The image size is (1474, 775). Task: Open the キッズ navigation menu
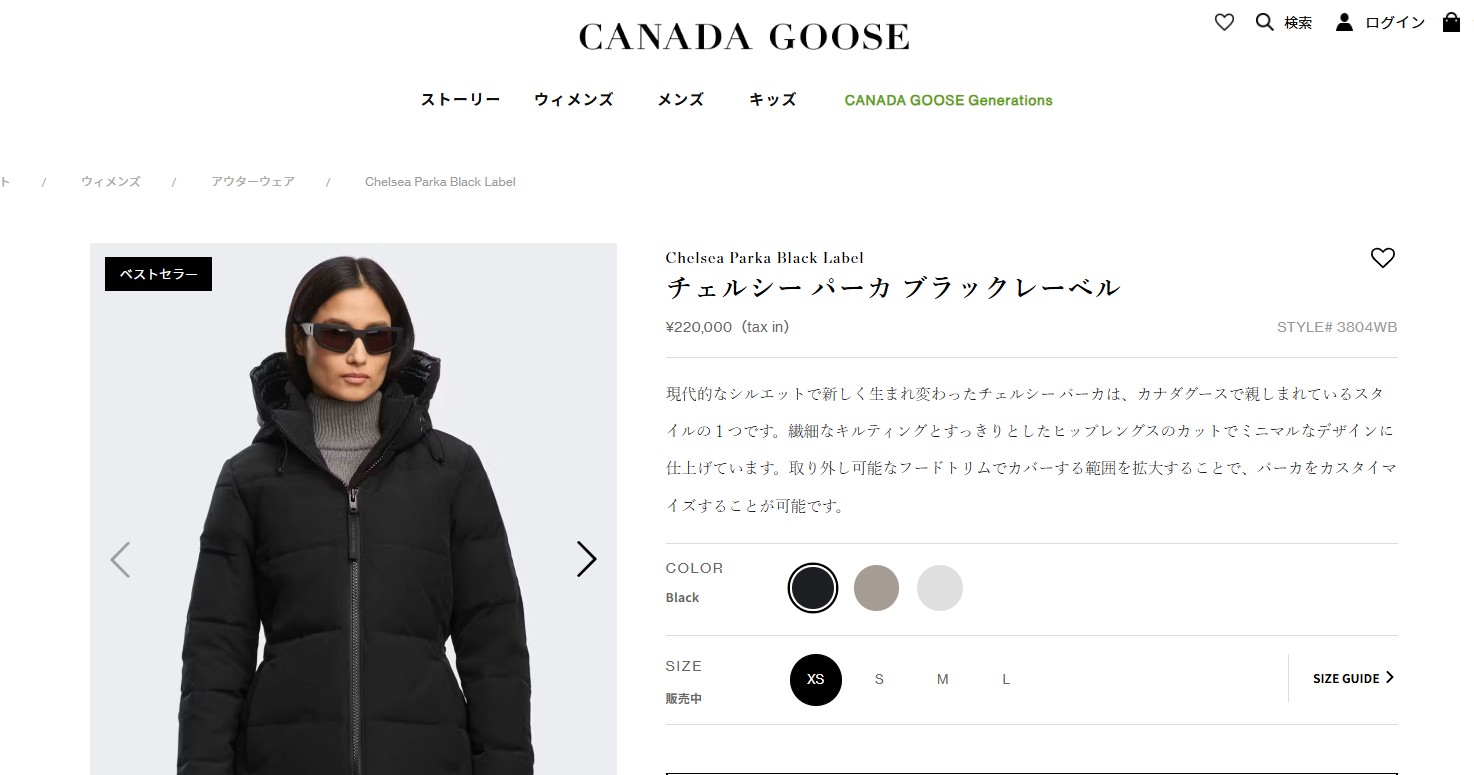coord(772,100)
